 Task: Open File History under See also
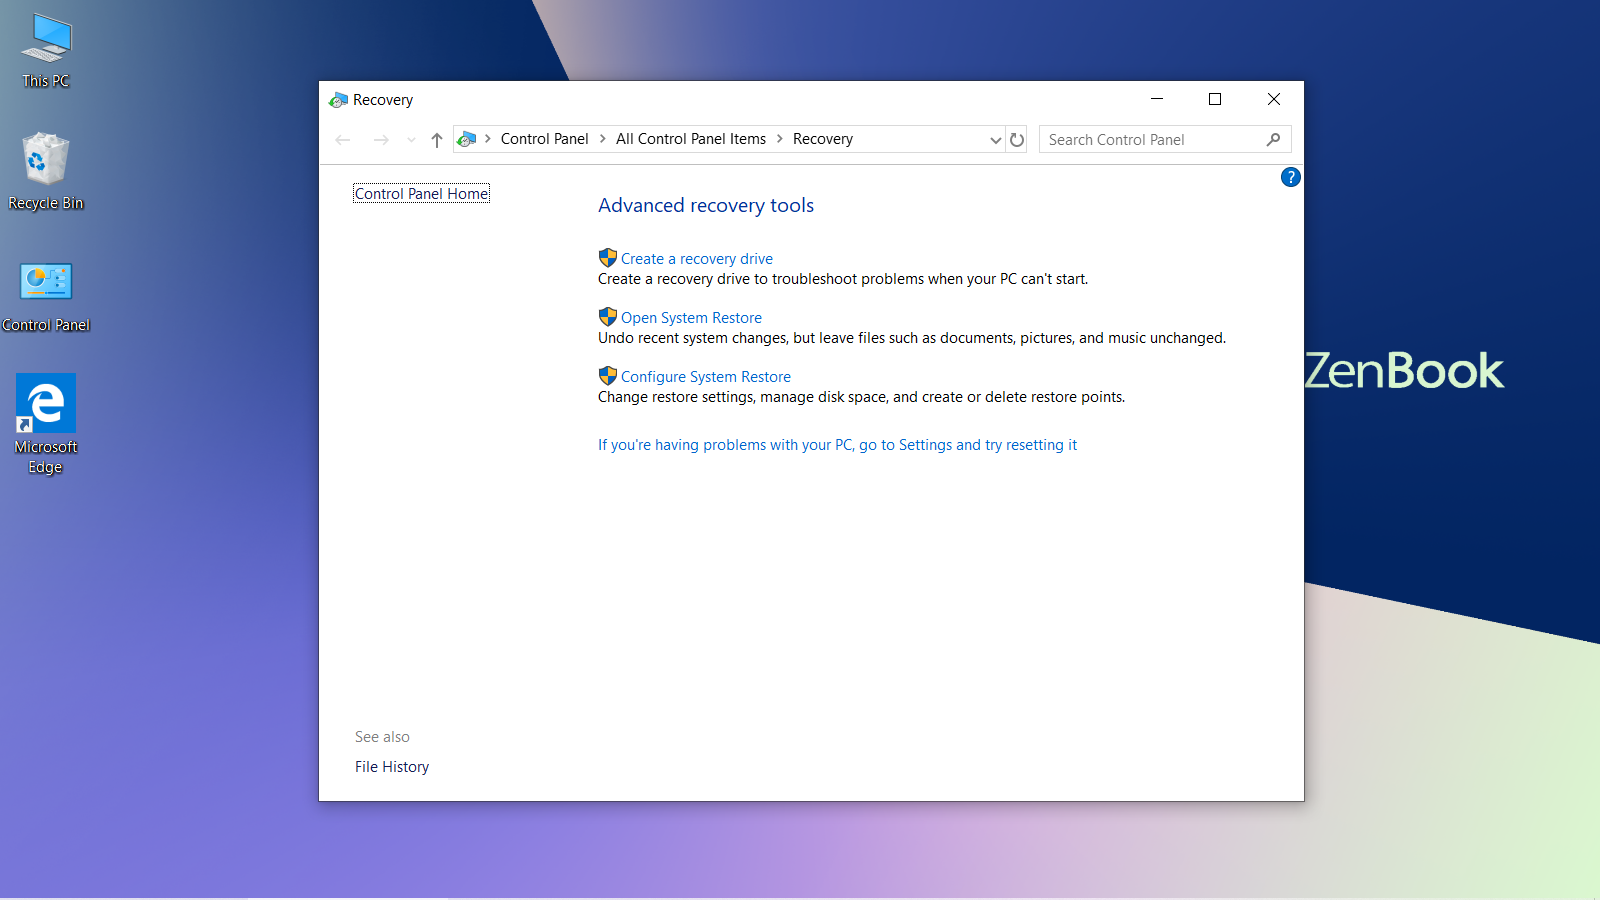point(392,767)
